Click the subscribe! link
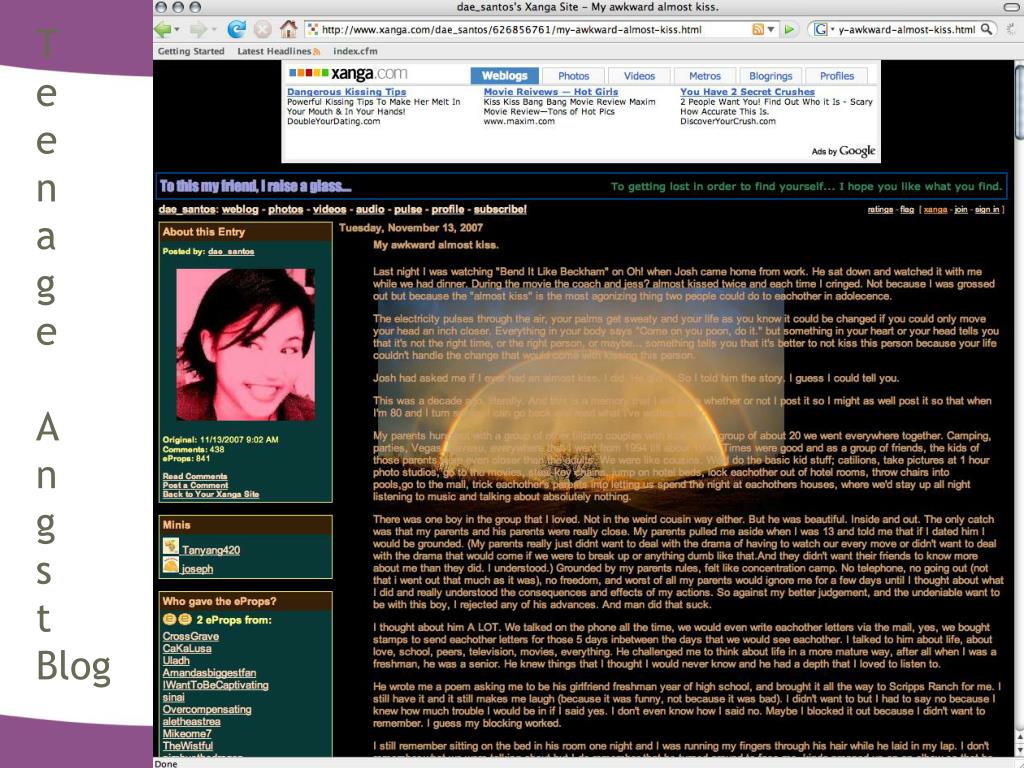 [x=500, y=210]
